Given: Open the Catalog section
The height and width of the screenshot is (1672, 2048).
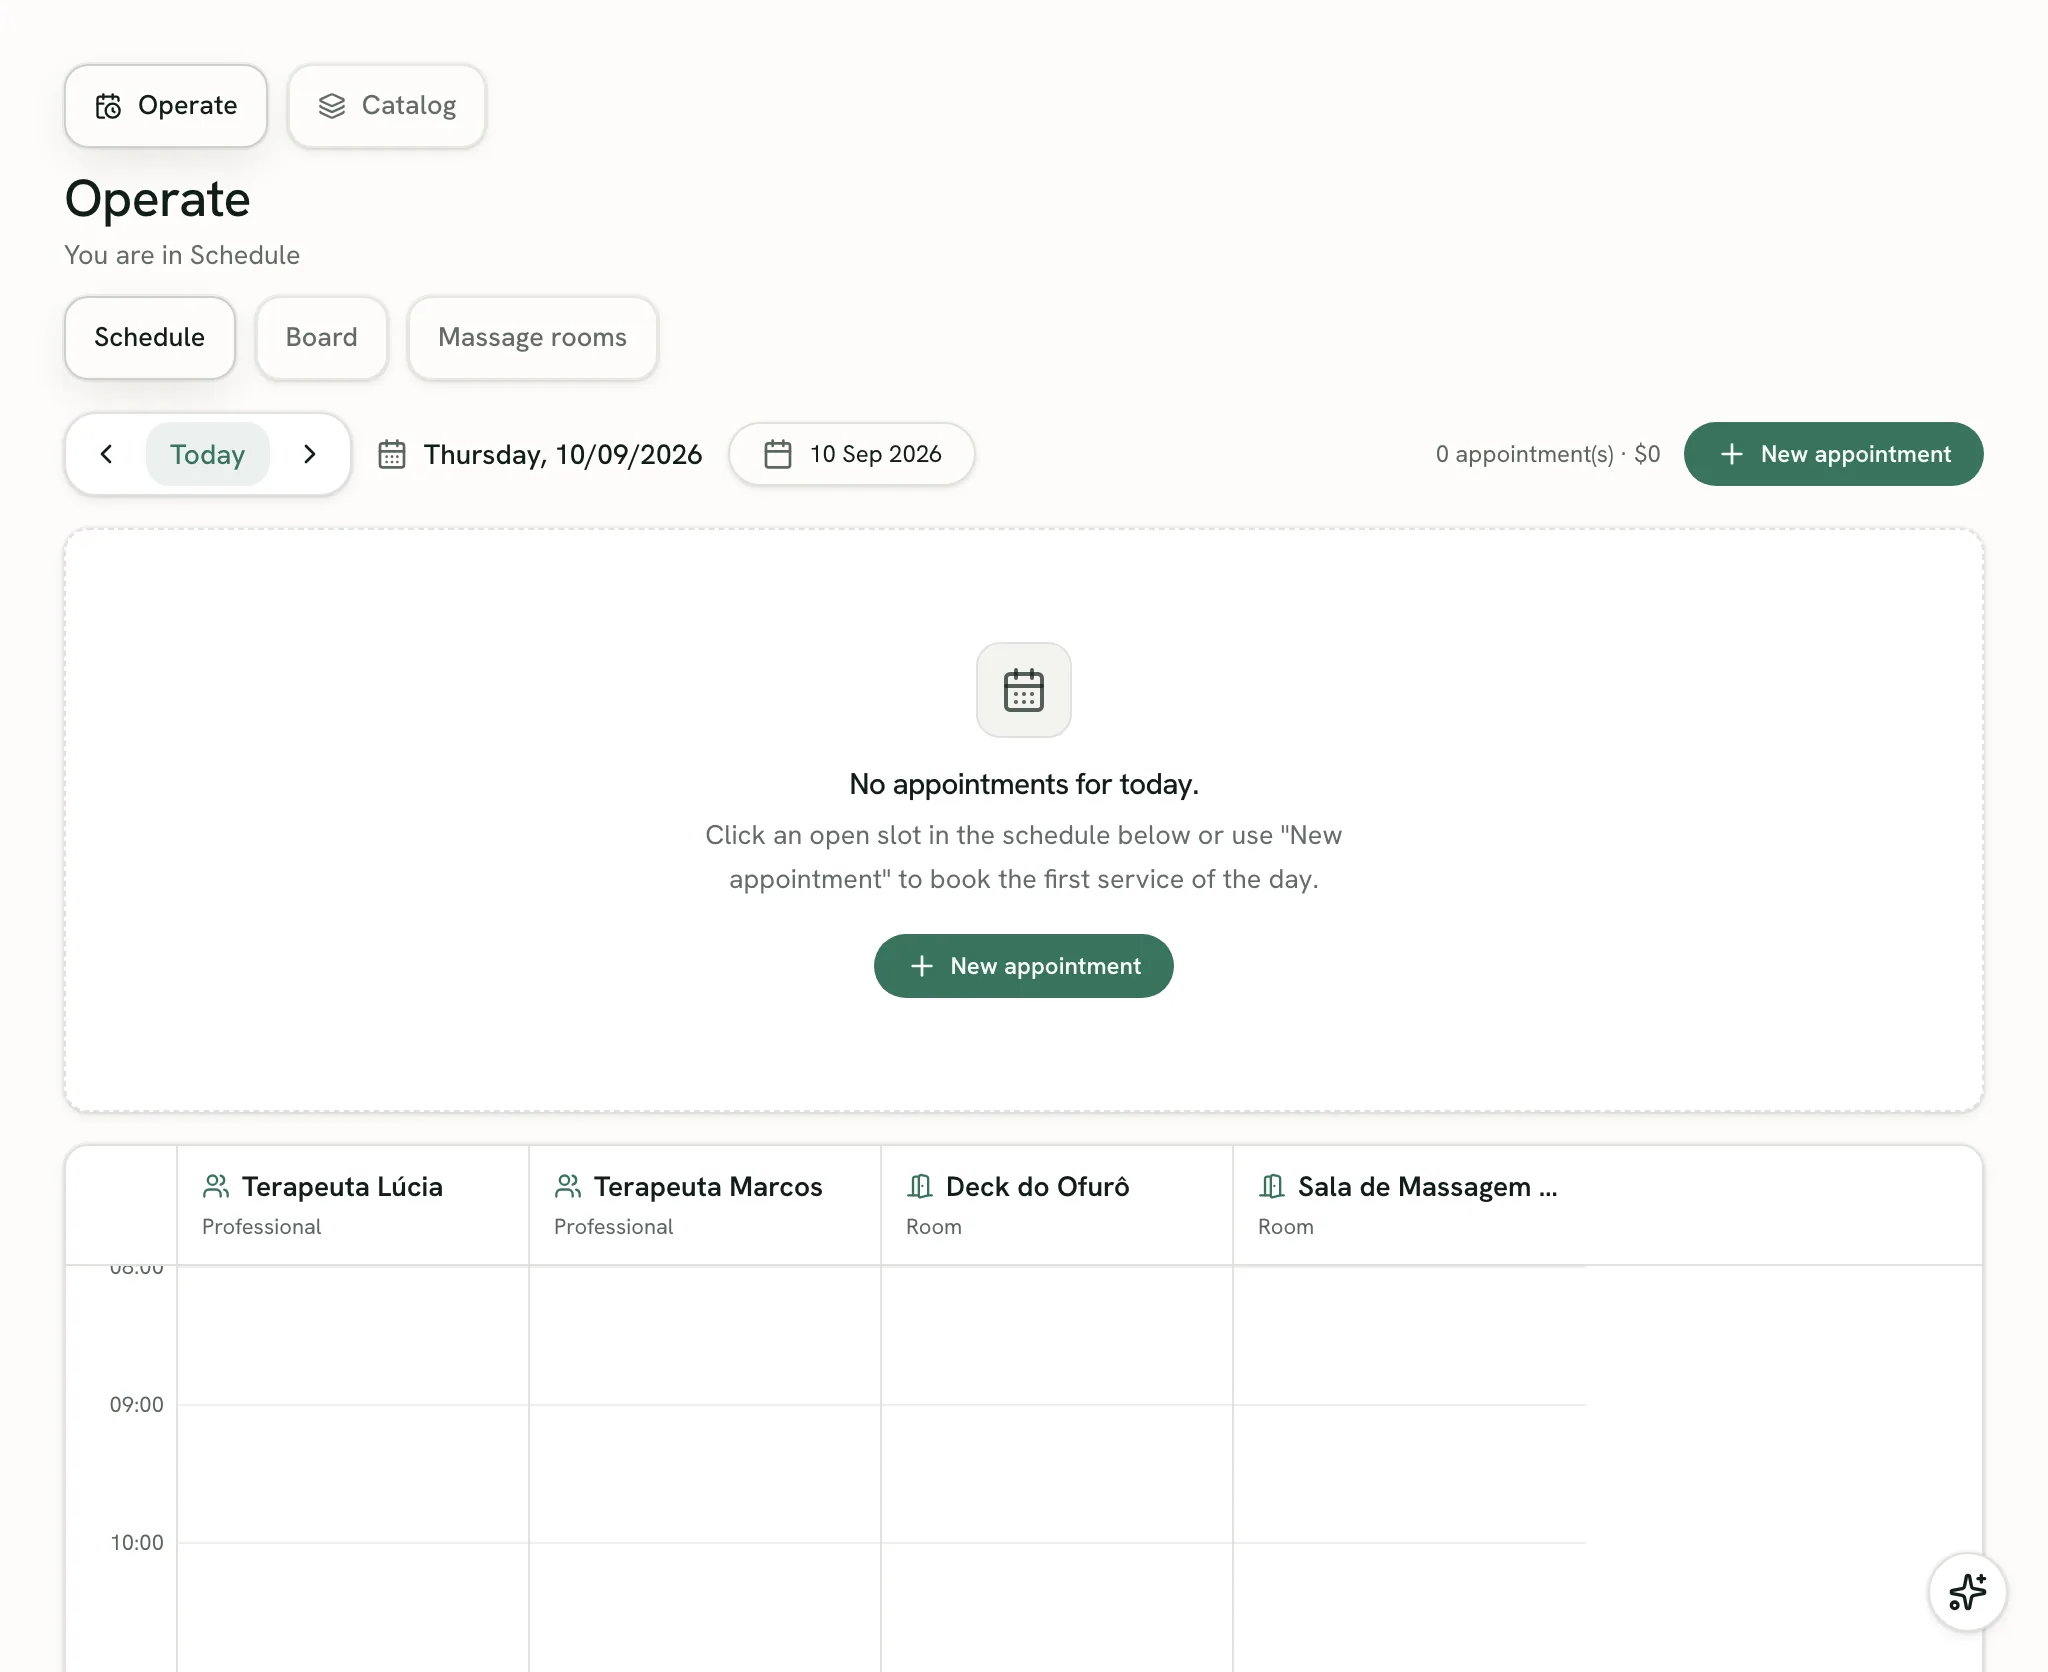Looking at the screenshot, I should click(387, 106).
